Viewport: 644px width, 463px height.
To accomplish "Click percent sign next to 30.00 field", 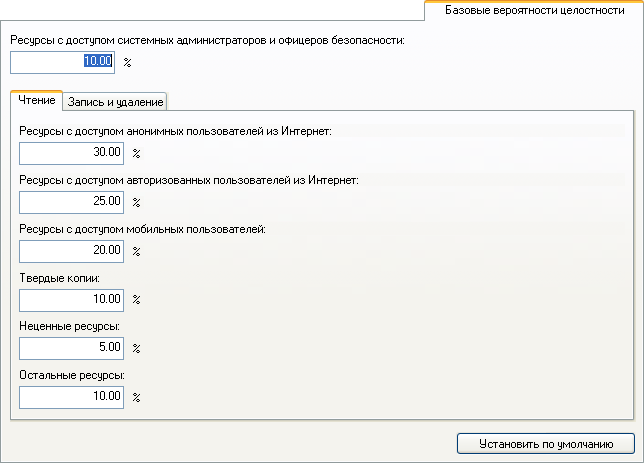I will pyautogui.click(x=136, y=154).
